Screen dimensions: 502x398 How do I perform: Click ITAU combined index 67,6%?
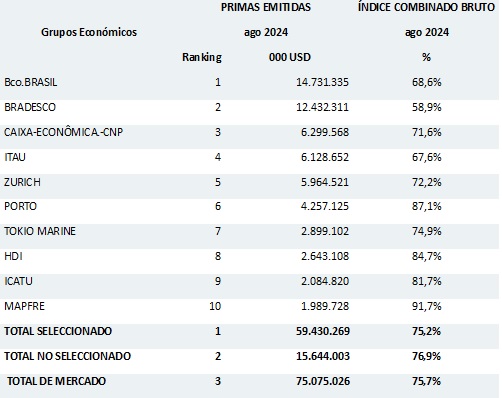(x=426, y=157)
